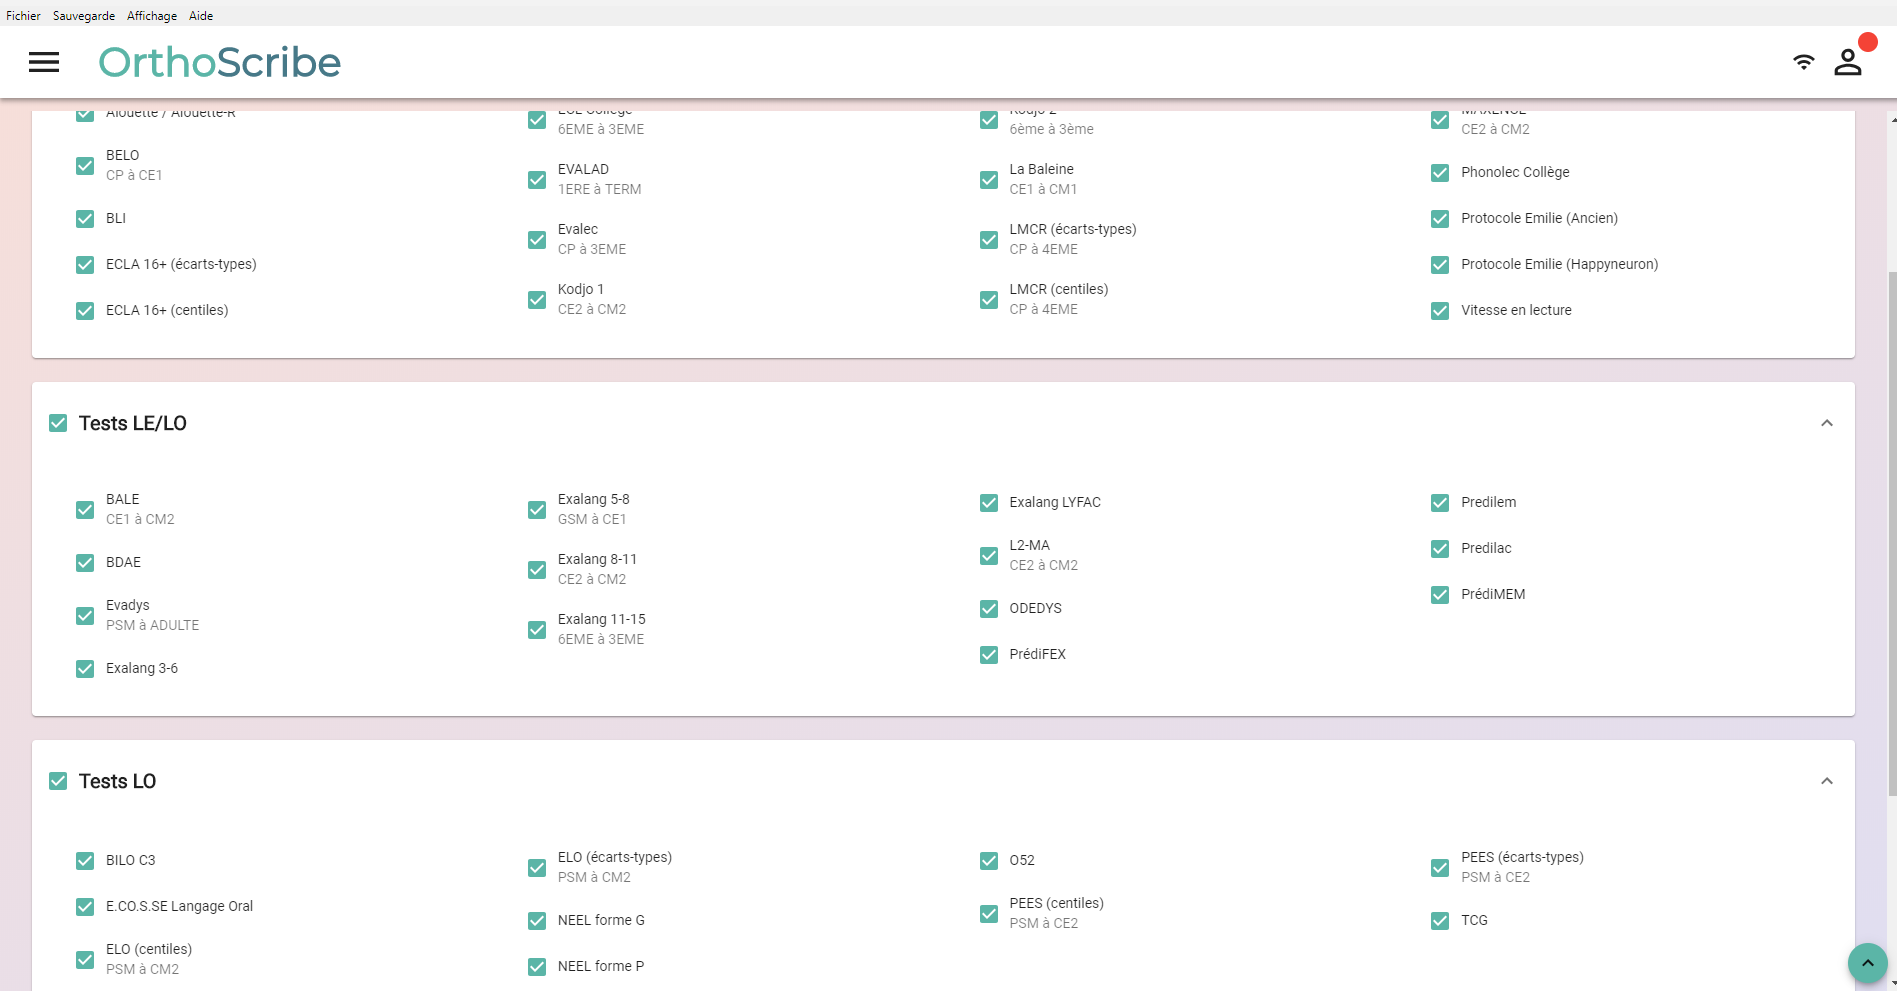The image size is (1897, 991).
Task: Open the Sauvegarde menu
Action: [84, 16]
